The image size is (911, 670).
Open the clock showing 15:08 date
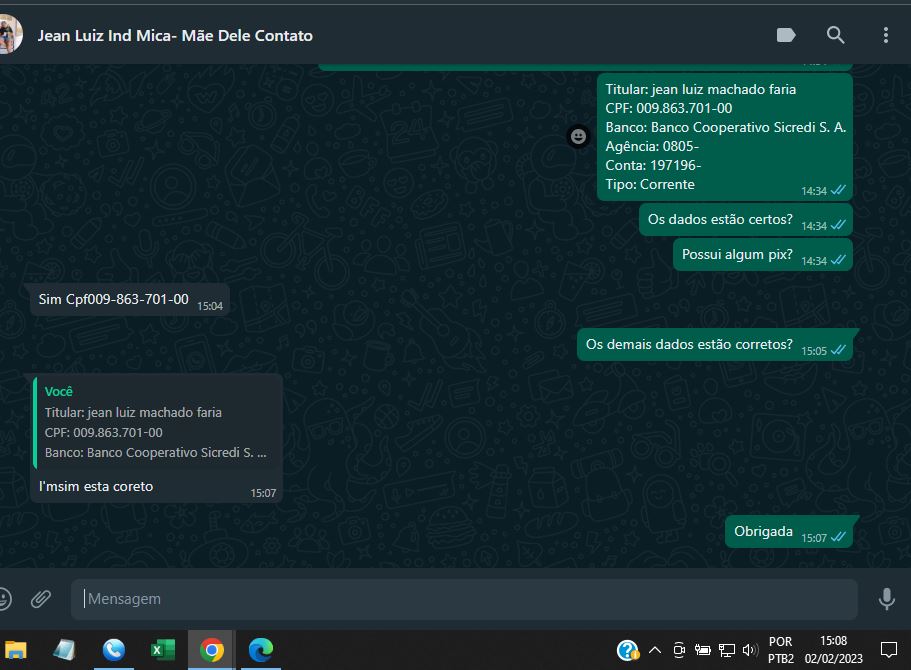833,650
